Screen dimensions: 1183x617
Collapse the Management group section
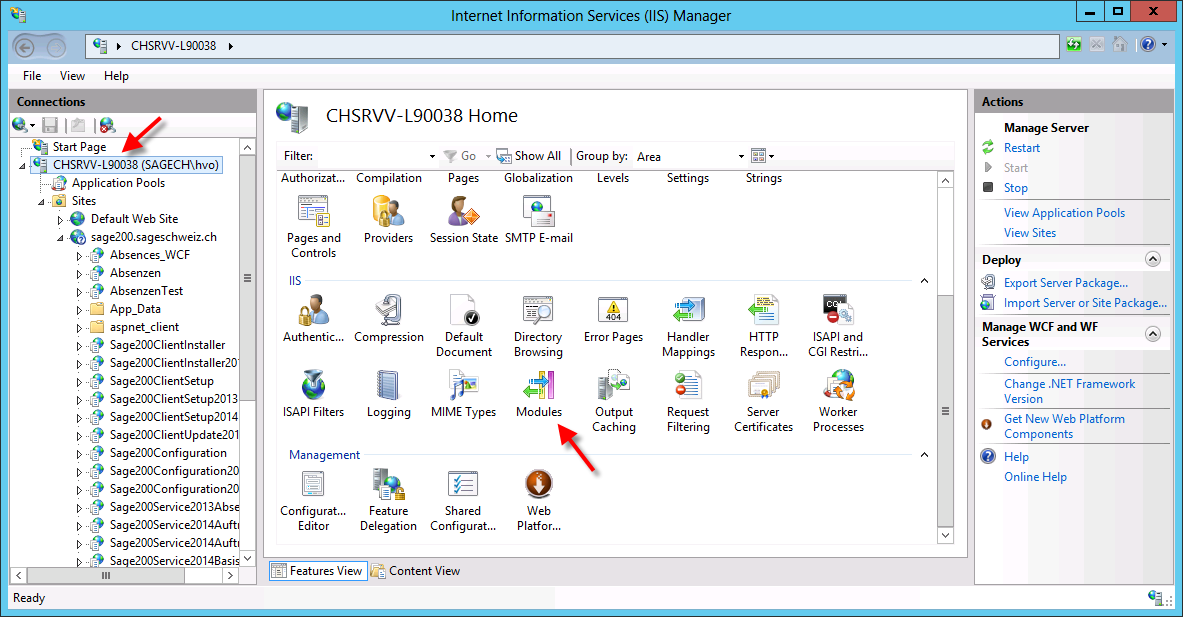point(924,455)
